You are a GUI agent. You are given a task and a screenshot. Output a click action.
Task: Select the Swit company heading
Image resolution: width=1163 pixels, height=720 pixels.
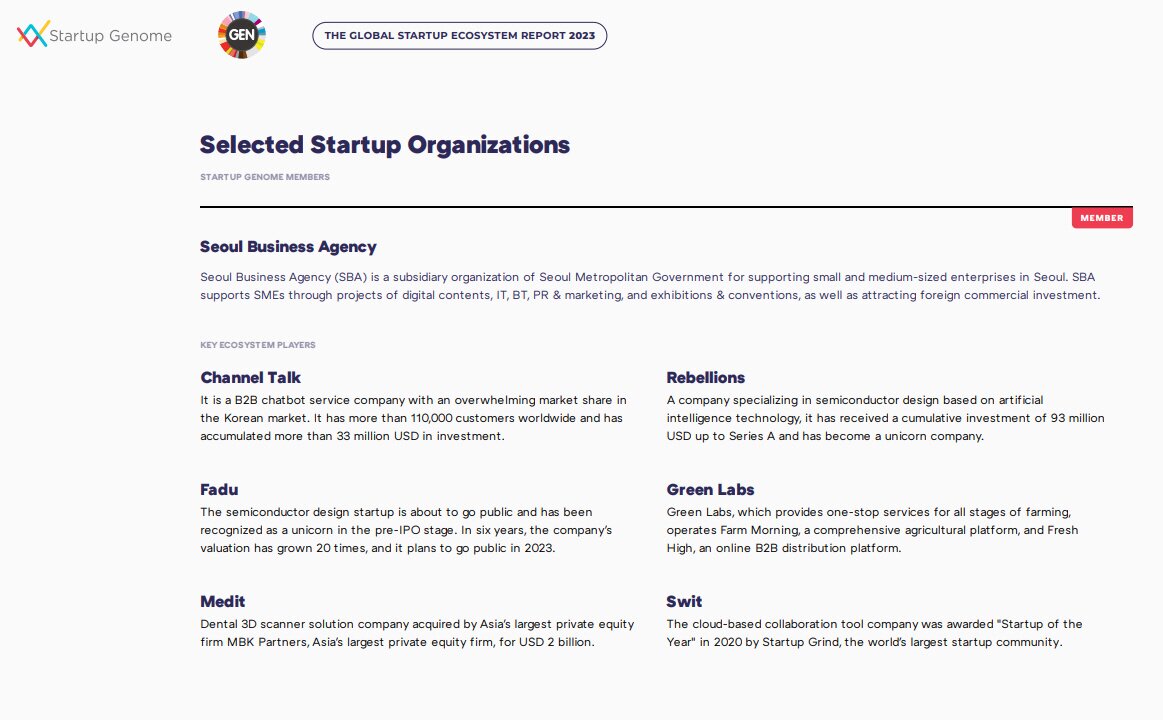(x=684, y=602)
